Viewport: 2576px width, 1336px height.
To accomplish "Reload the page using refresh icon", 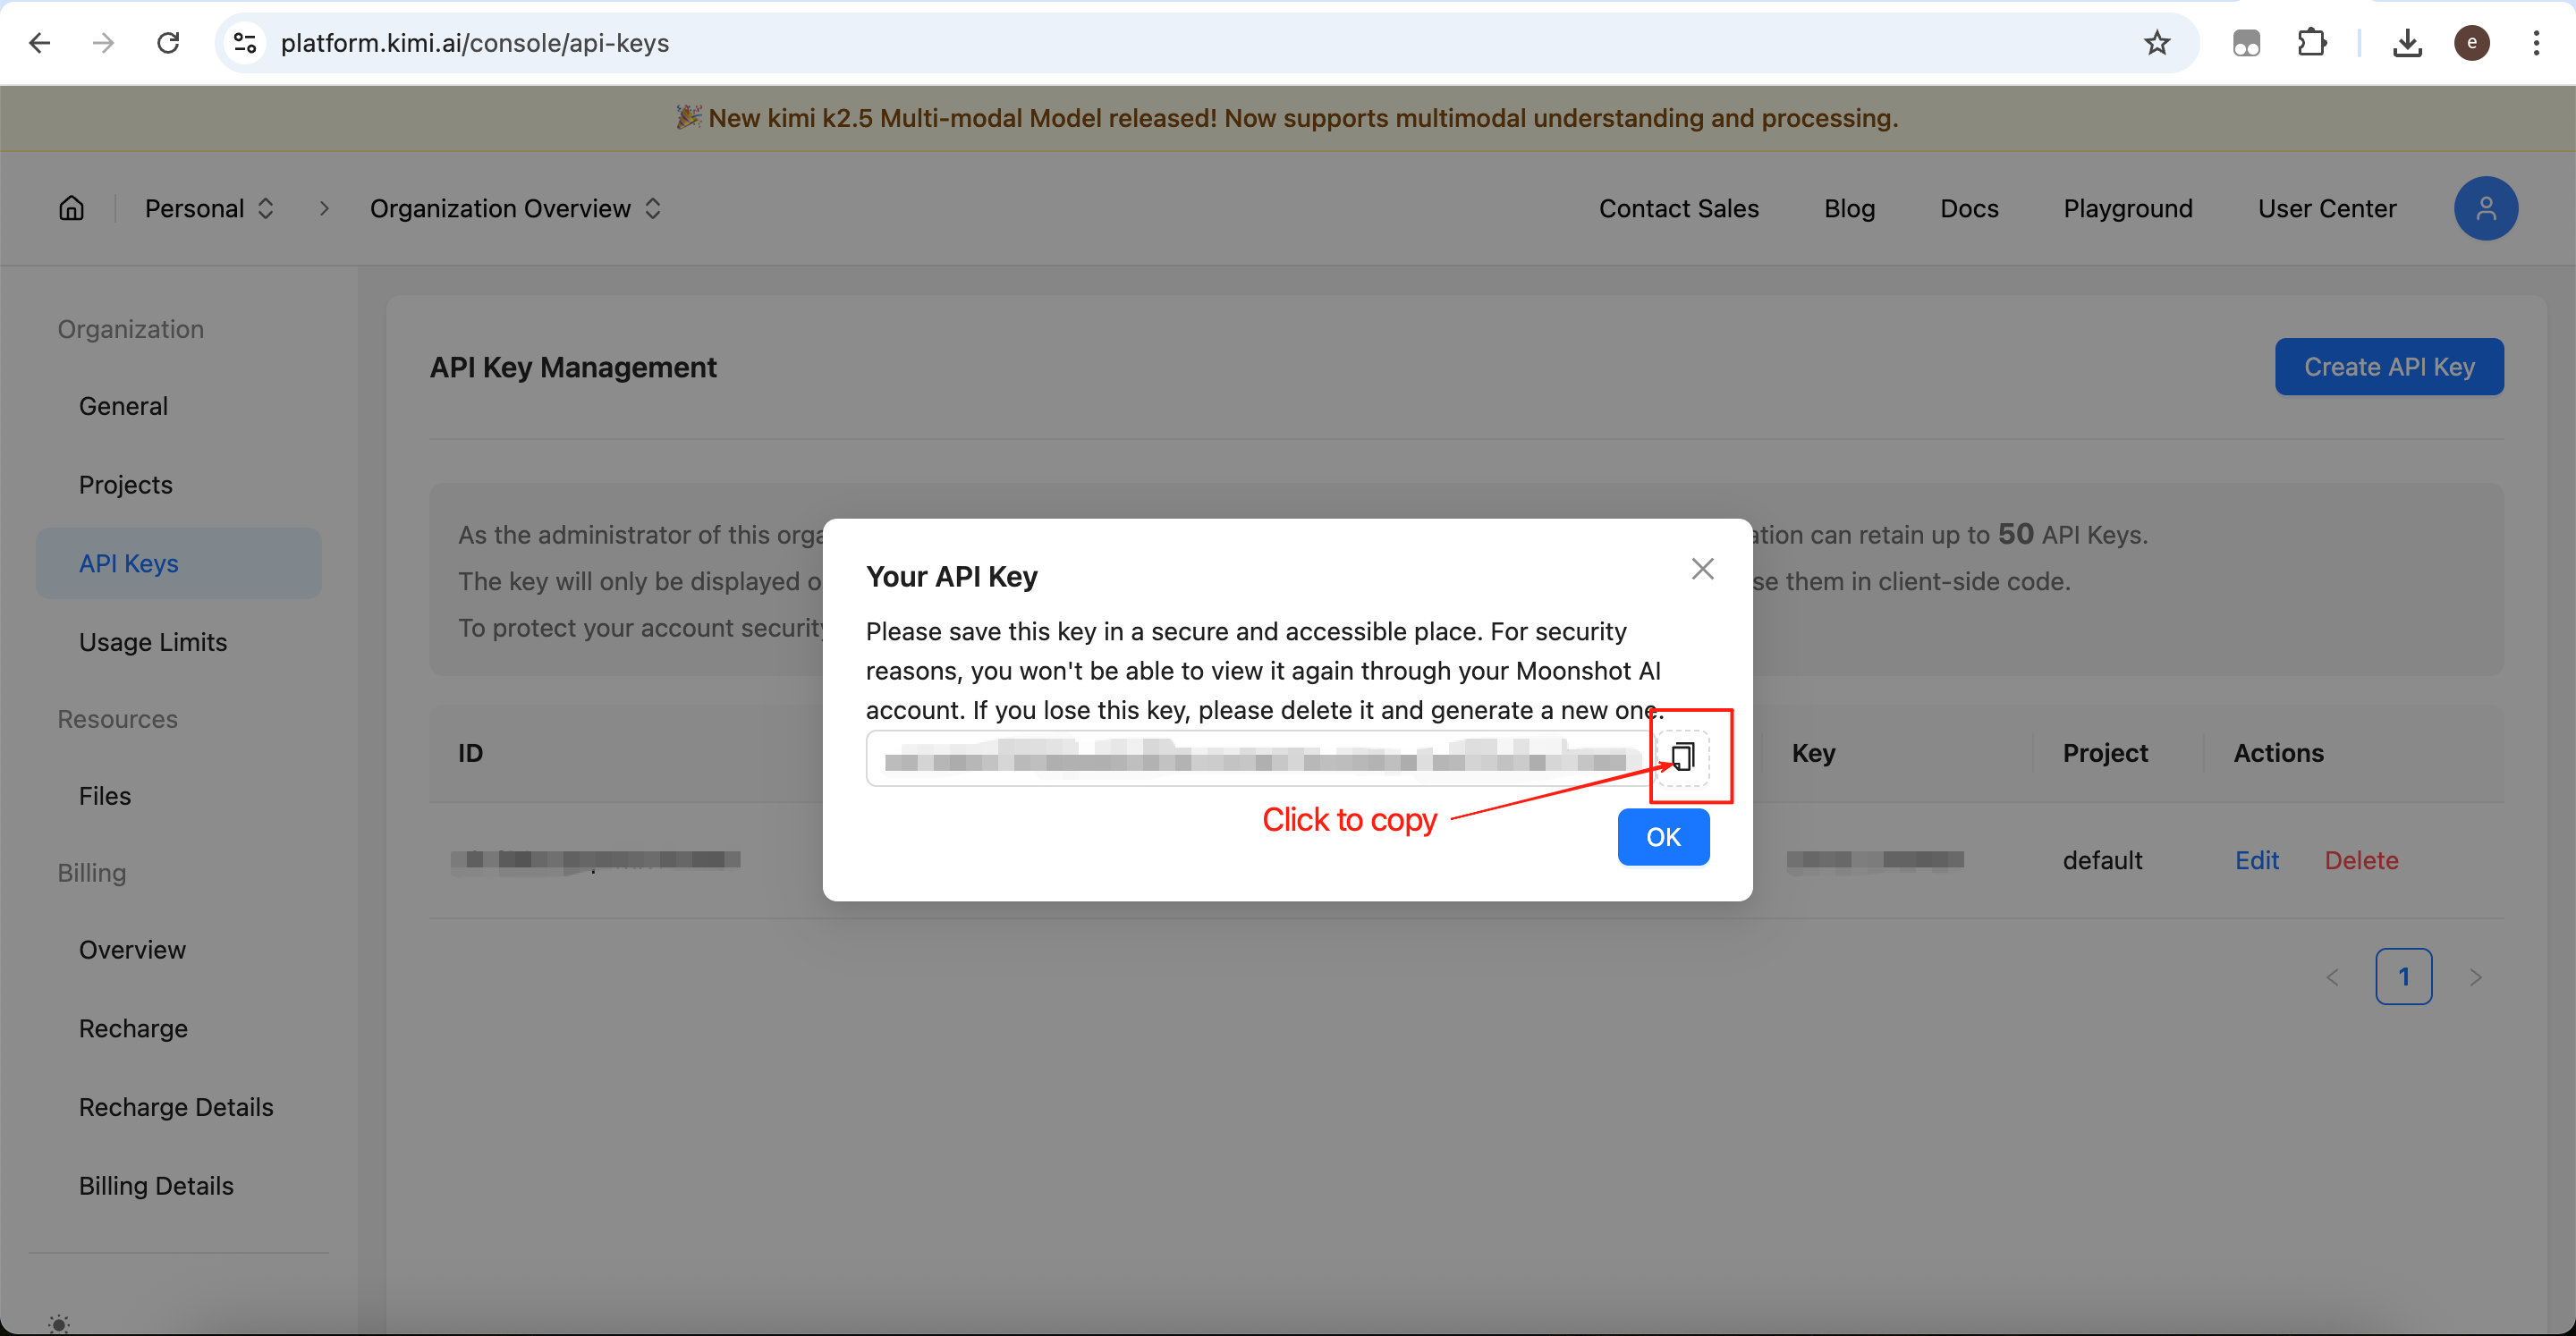I will [168, 43].
